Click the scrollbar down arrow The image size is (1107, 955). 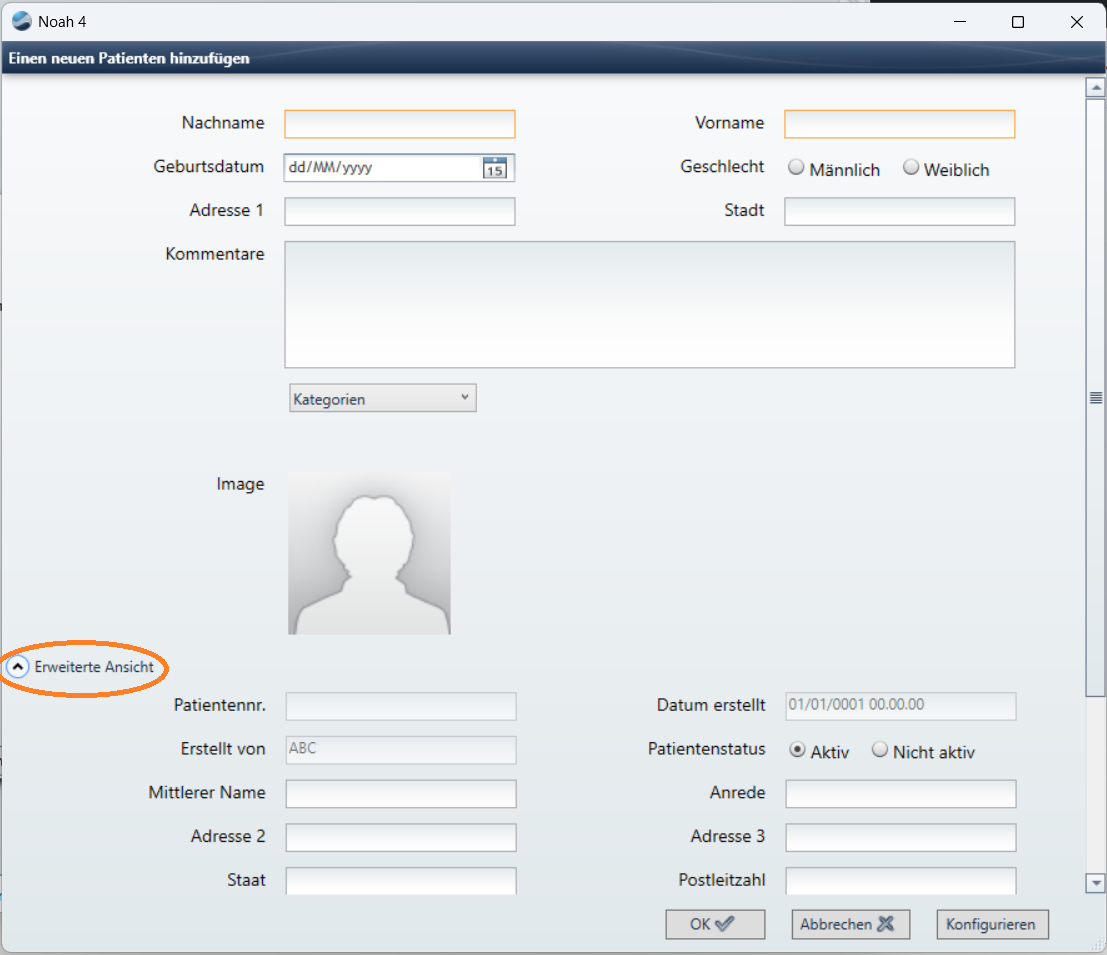point(1096,883)
